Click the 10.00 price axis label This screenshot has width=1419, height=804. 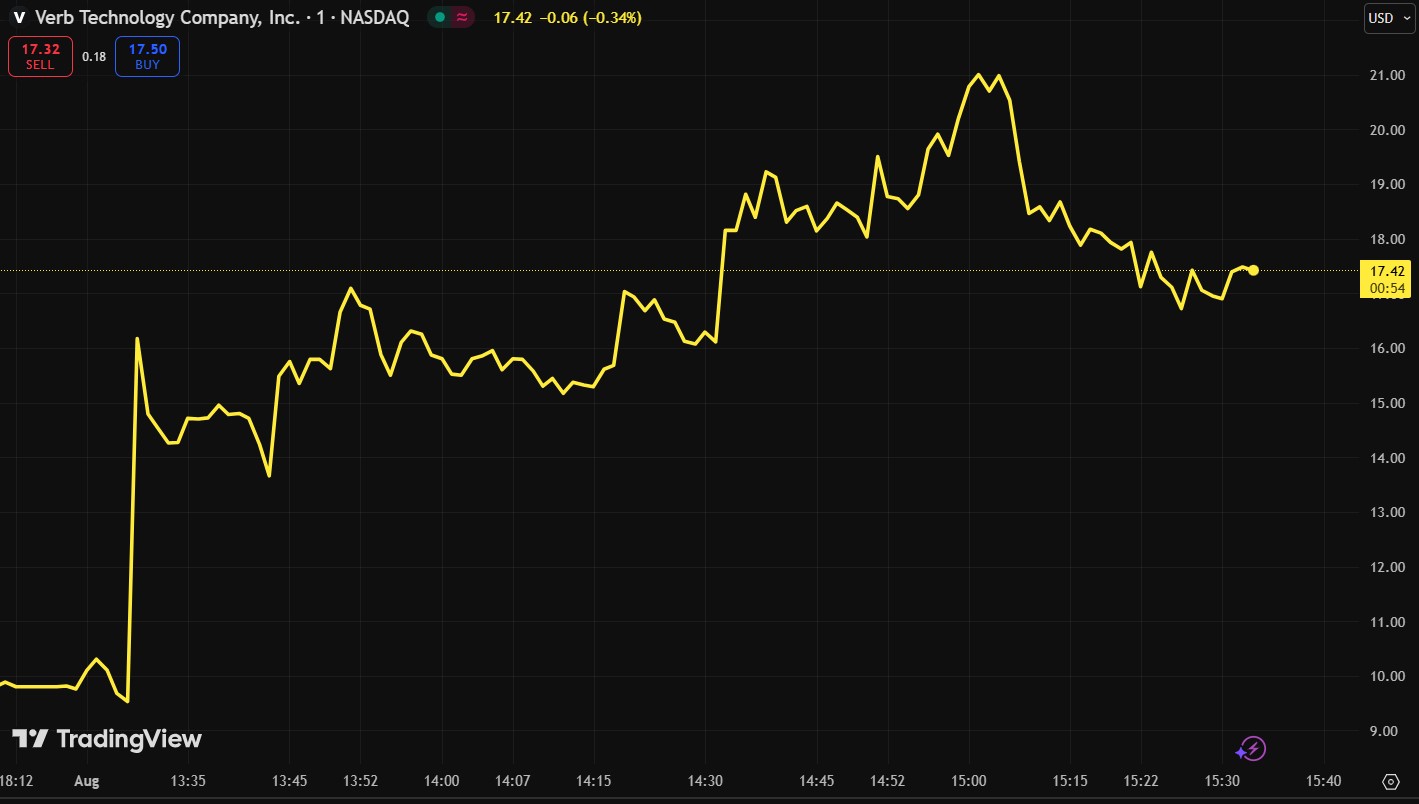click(1387, 677)
